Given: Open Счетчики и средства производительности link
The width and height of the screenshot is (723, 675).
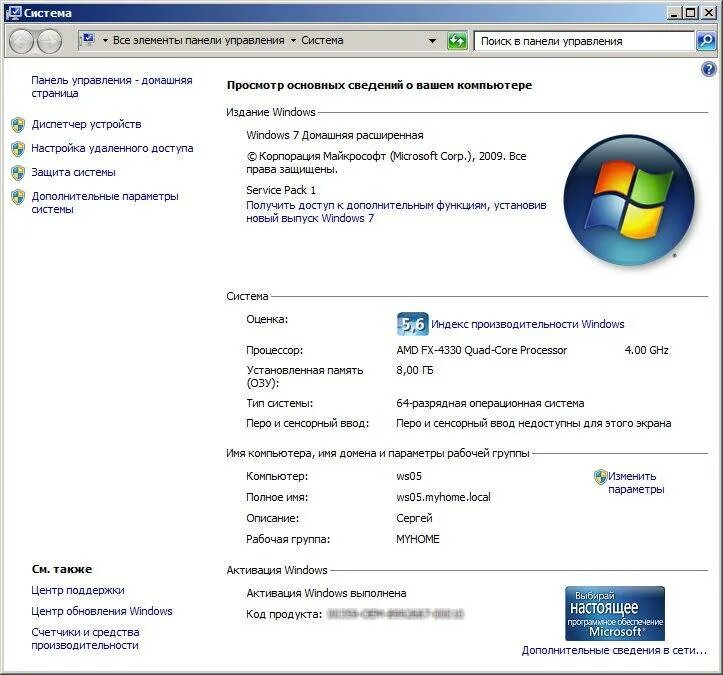Looking at the screenshot, I should tap(85, 639).
